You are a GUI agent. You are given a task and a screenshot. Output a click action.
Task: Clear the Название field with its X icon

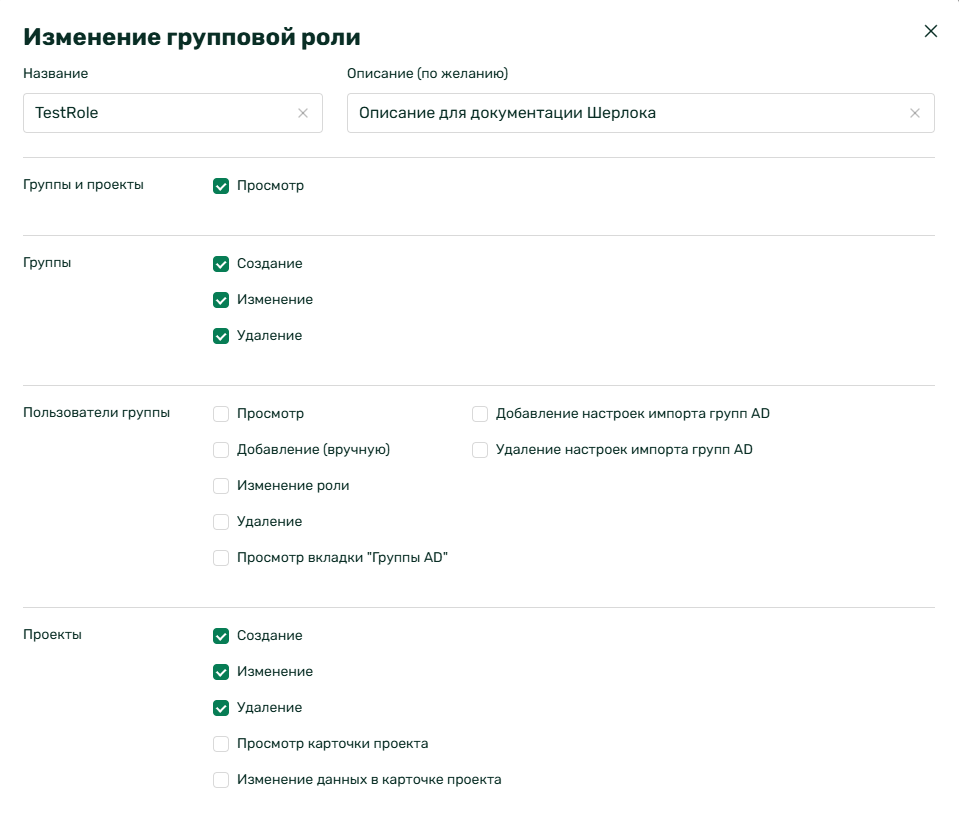303,113
